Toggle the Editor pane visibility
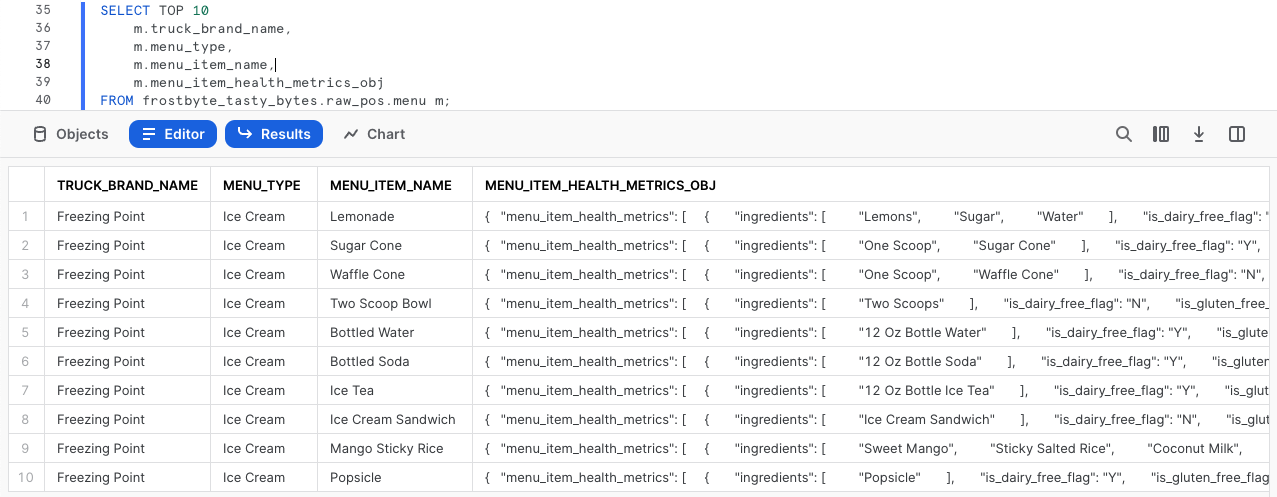1277x497 pixels. (173, 134)
